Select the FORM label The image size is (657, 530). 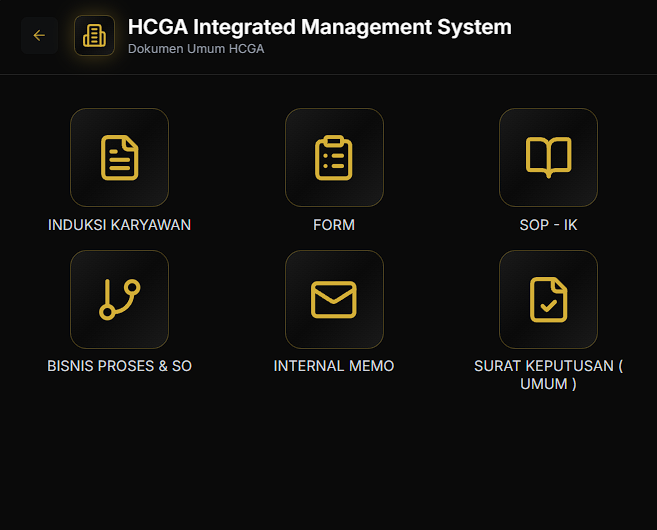pos(334,225)
